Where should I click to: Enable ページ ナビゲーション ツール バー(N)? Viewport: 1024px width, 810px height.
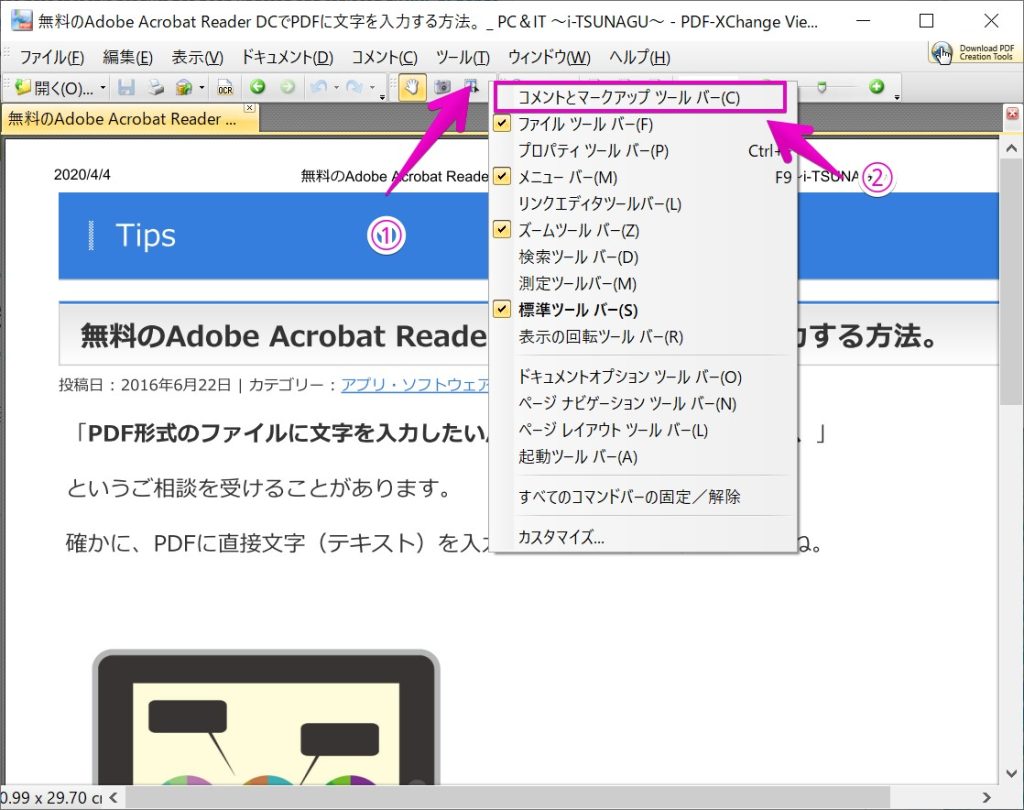pos(643,403)
